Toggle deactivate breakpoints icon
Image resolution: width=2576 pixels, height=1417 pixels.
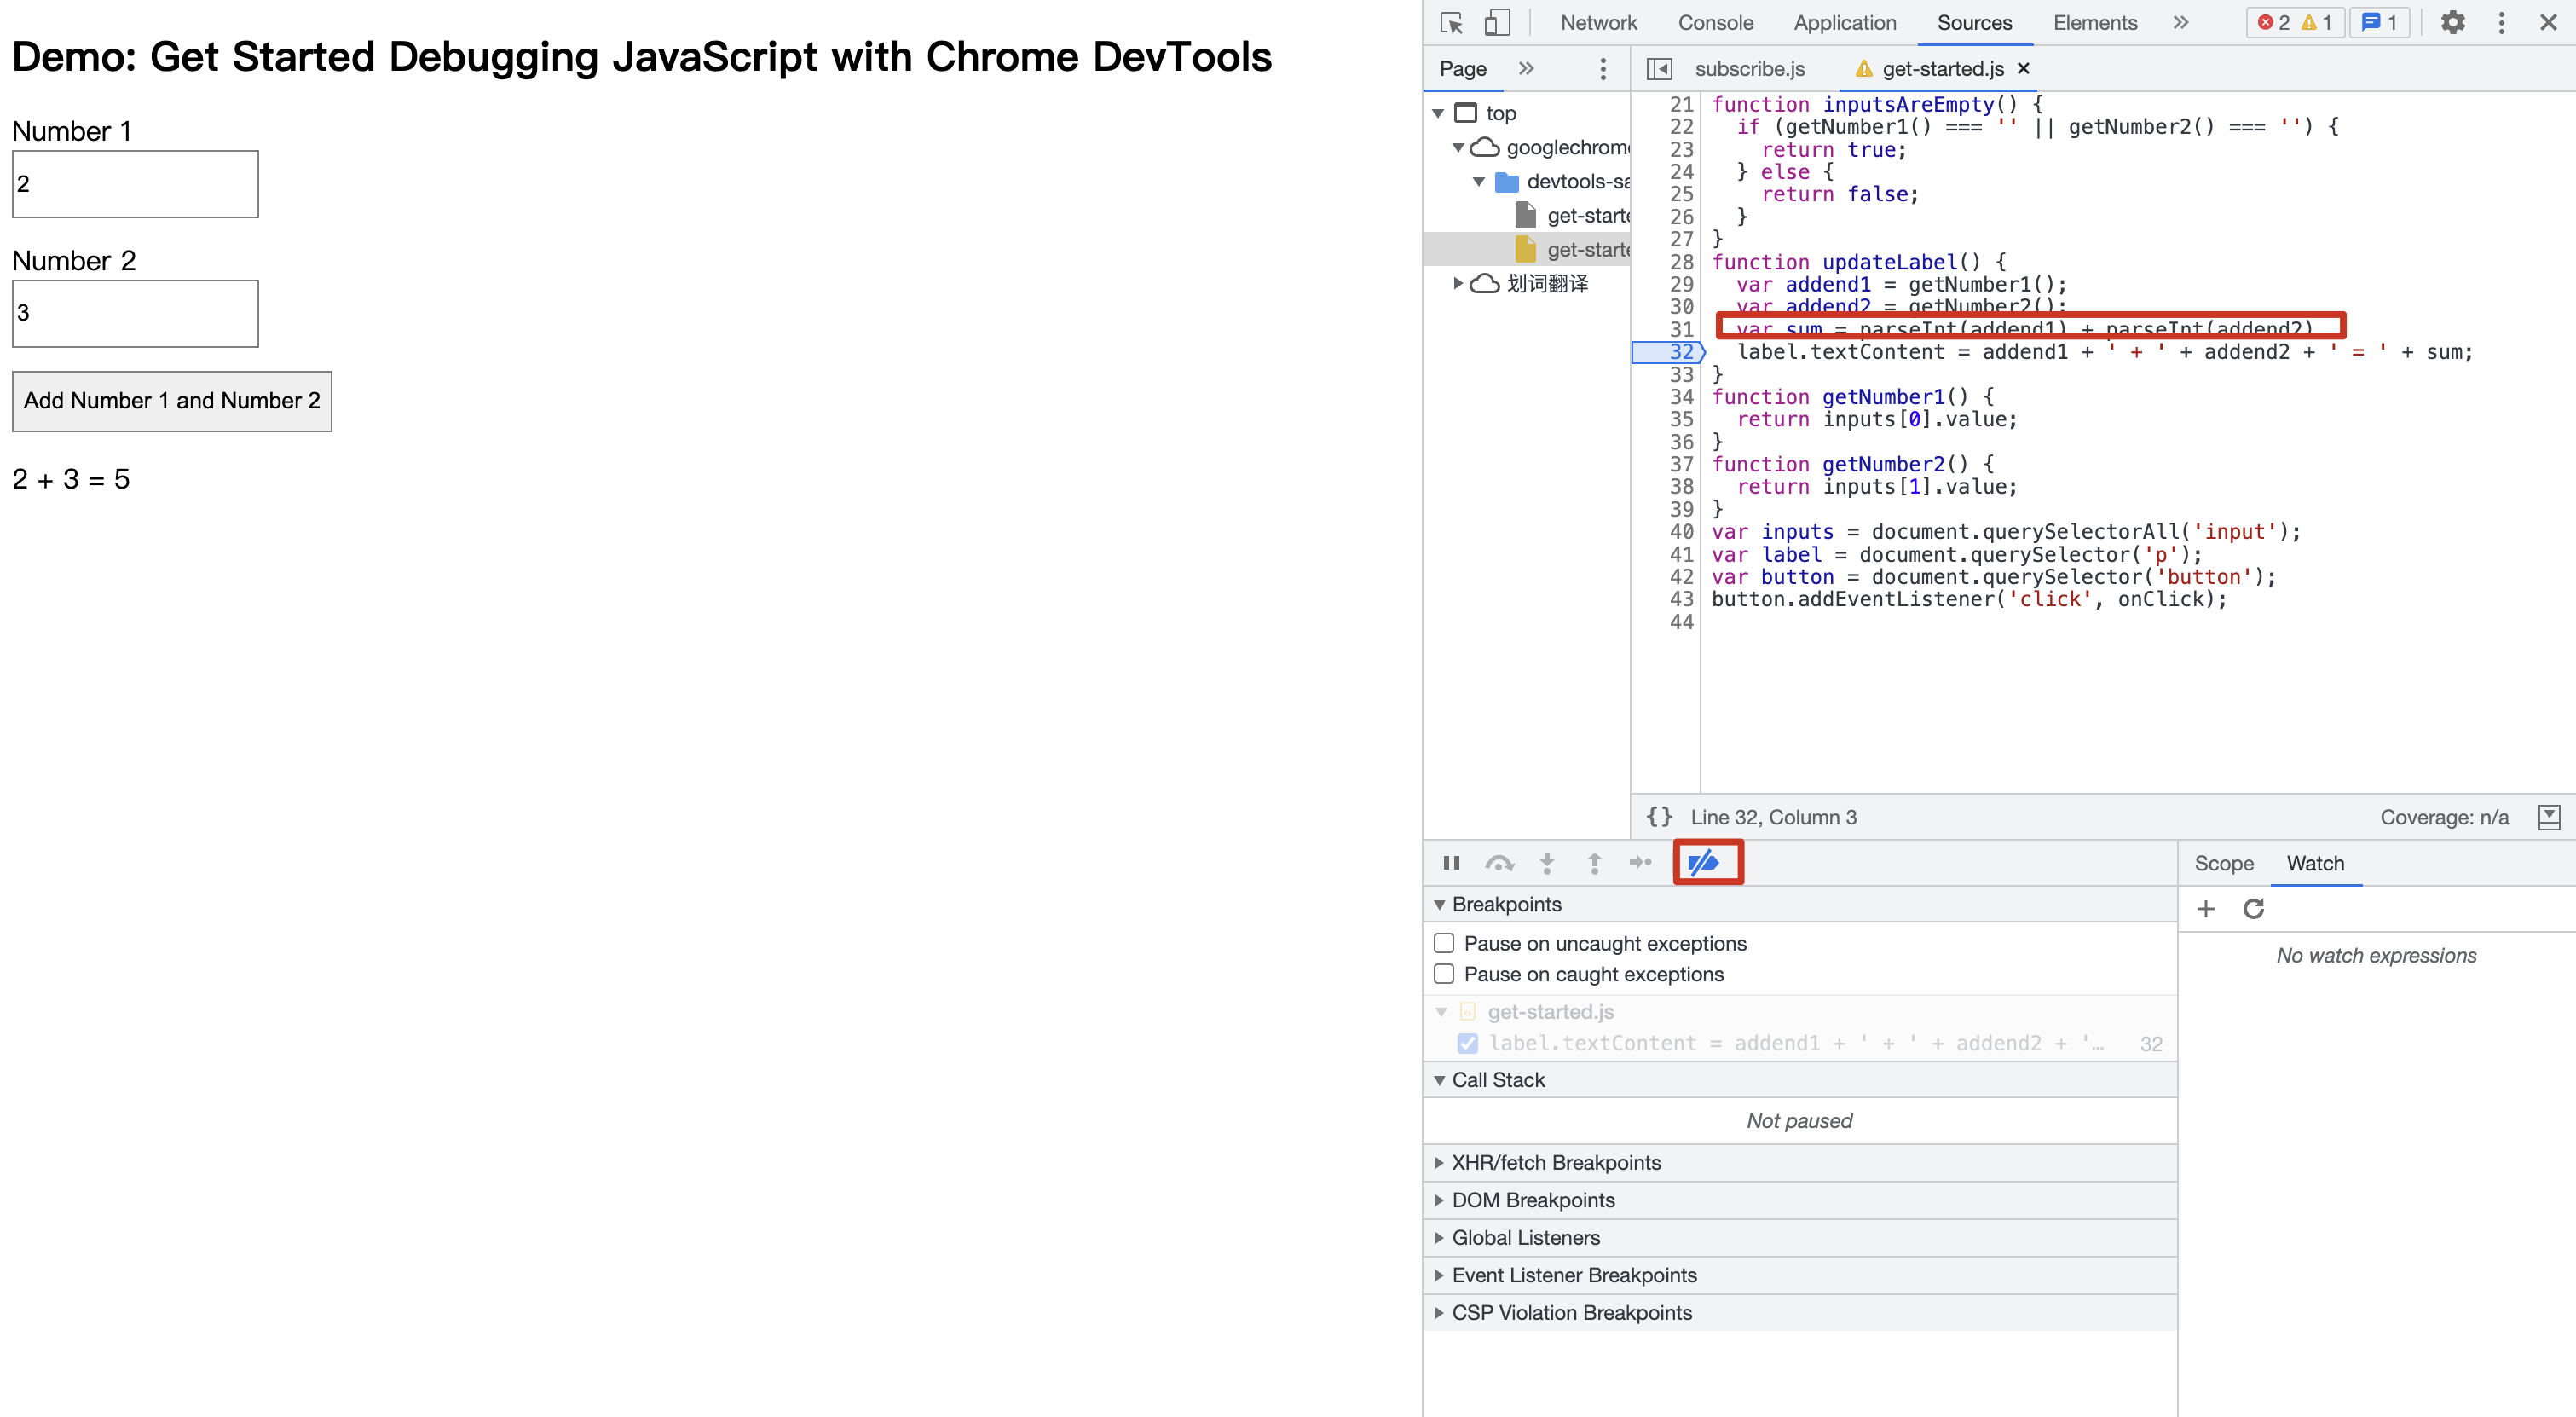pyautogui.click(x=1706, y=863)
